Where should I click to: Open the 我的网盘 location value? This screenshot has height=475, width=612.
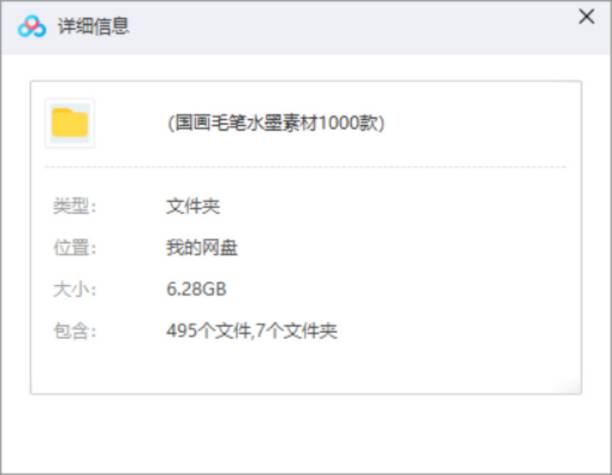(202, 248)
